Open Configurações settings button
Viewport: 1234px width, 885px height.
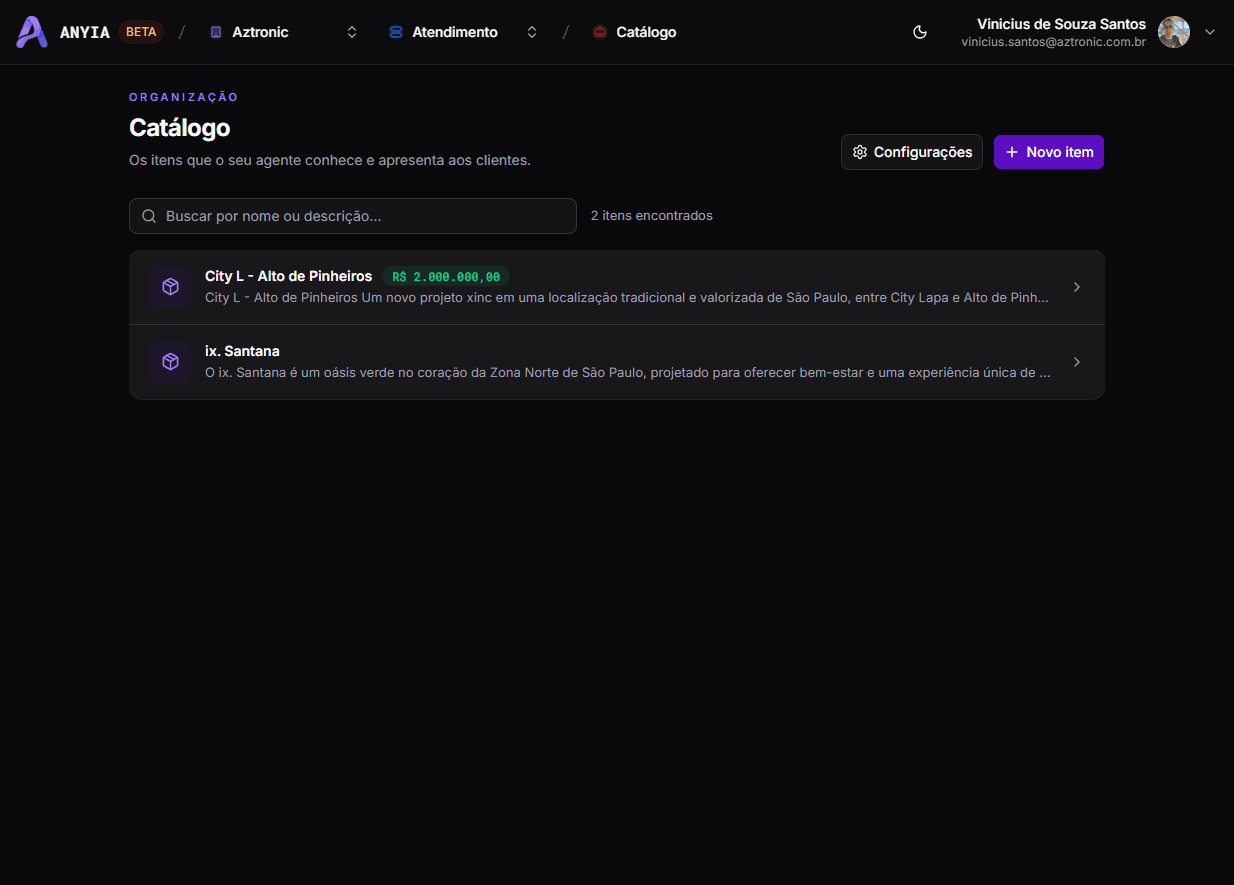tap(912, 152)
